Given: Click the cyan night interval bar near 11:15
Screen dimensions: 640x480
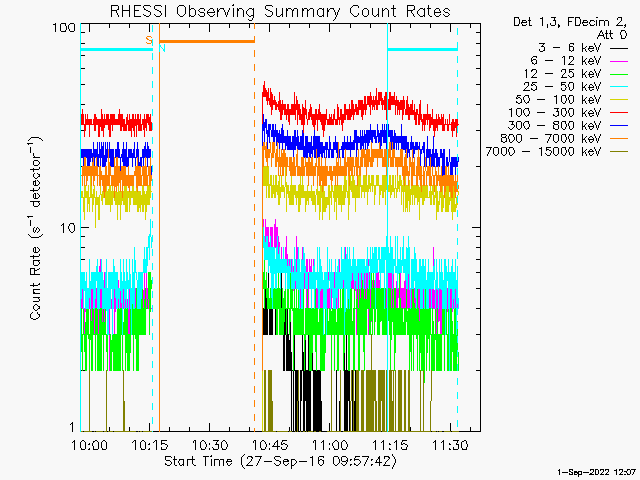Looking at the screenshot, I should pyautogui.click(x=422, y=49).
